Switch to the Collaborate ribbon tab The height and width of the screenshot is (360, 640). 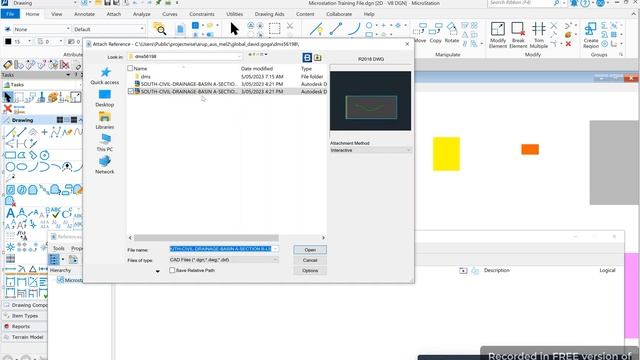tap(339, 14)
